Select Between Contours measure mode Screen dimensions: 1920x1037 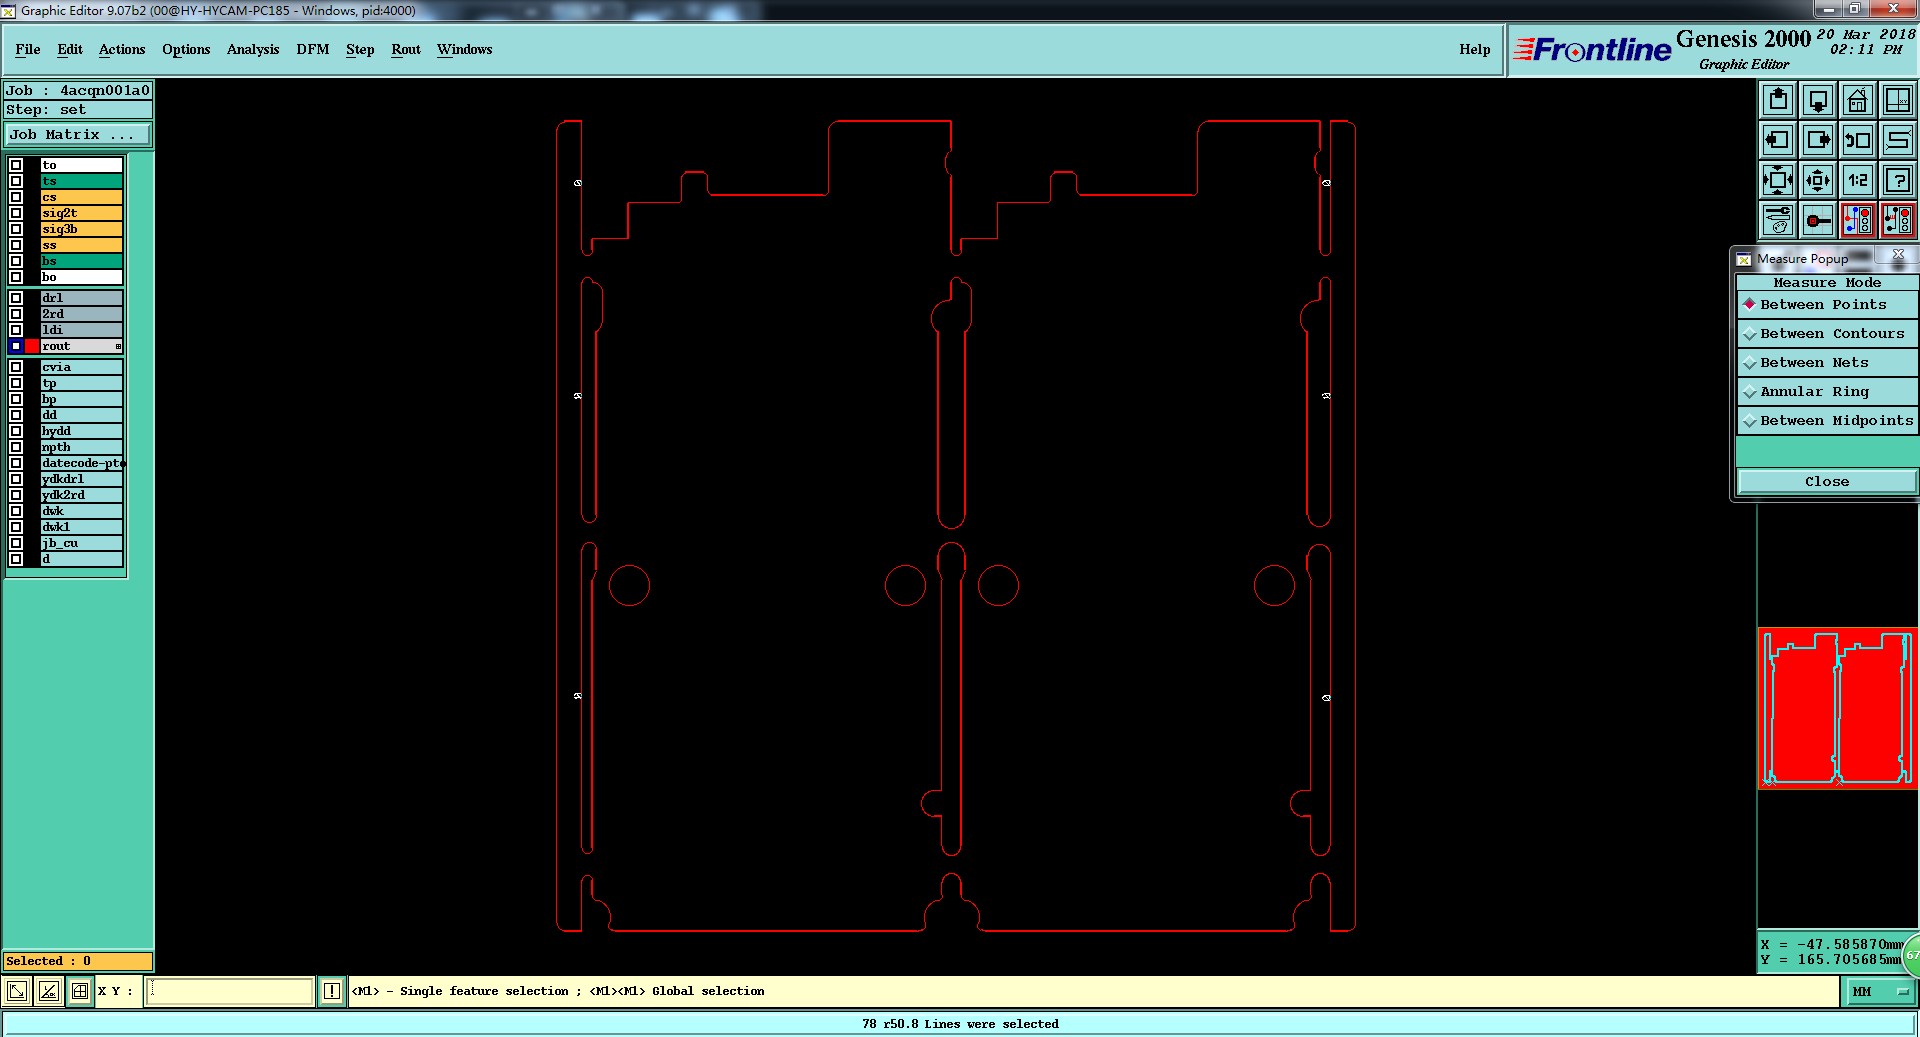[x=1827, y=334]
